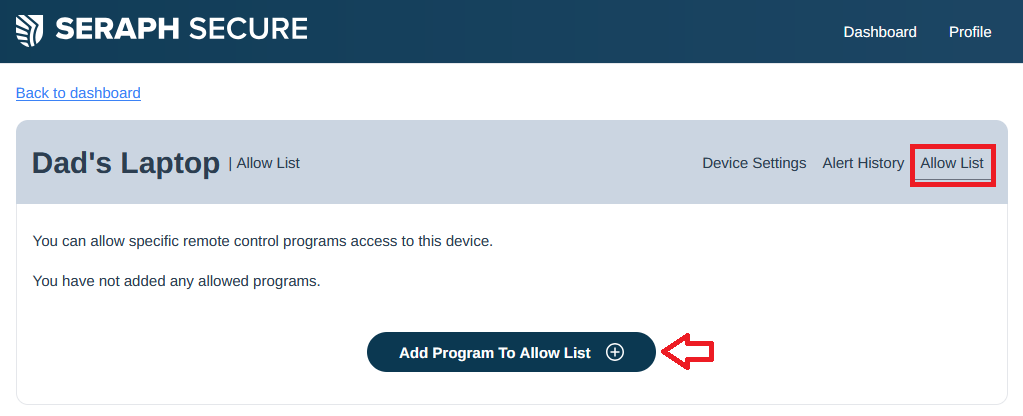Viewport: 1023px width, 416px height.
Task: Select the highlighted Allow List tab
Action: click(951, 163)
